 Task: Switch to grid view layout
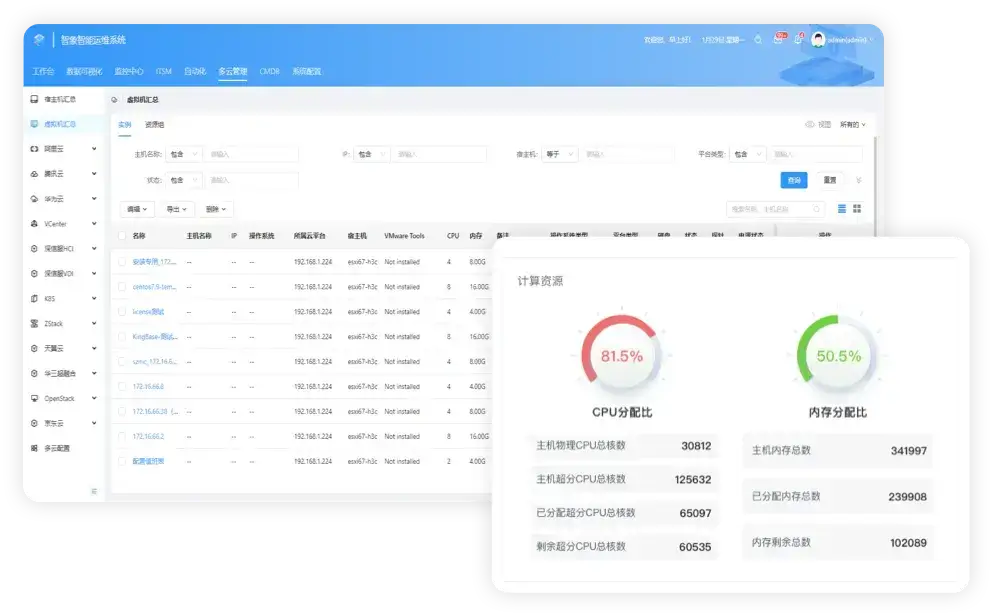coord(857,209)
